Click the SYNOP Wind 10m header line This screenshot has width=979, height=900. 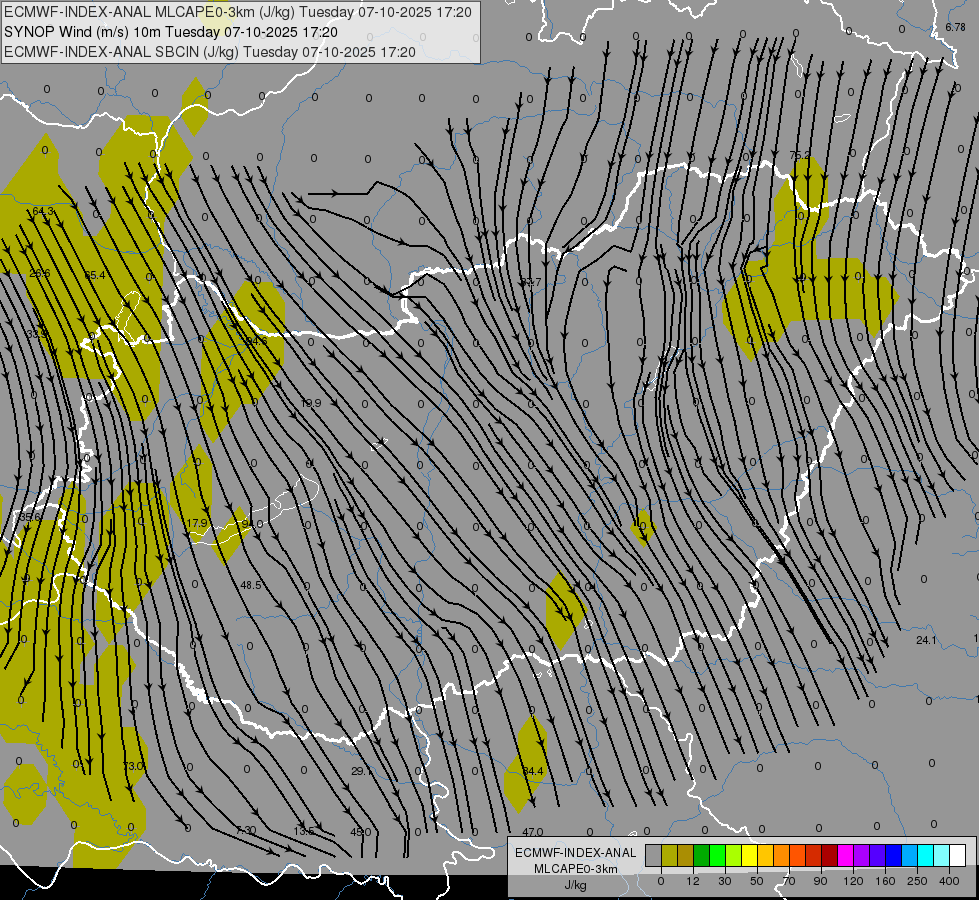pos(171,32)
